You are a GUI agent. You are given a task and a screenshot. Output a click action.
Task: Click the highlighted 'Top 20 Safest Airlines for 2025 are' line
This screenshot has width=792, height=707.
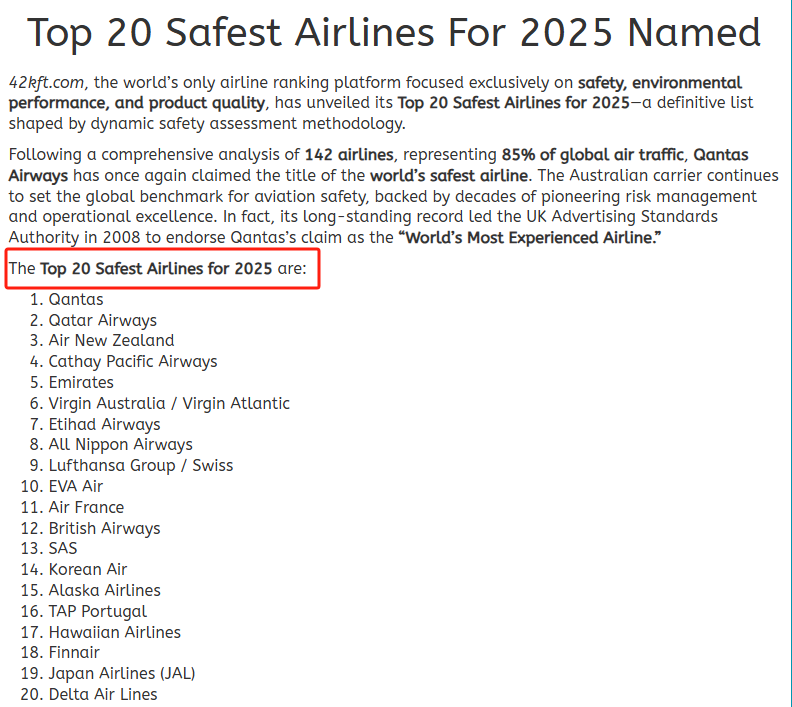(x=163, y=269)
